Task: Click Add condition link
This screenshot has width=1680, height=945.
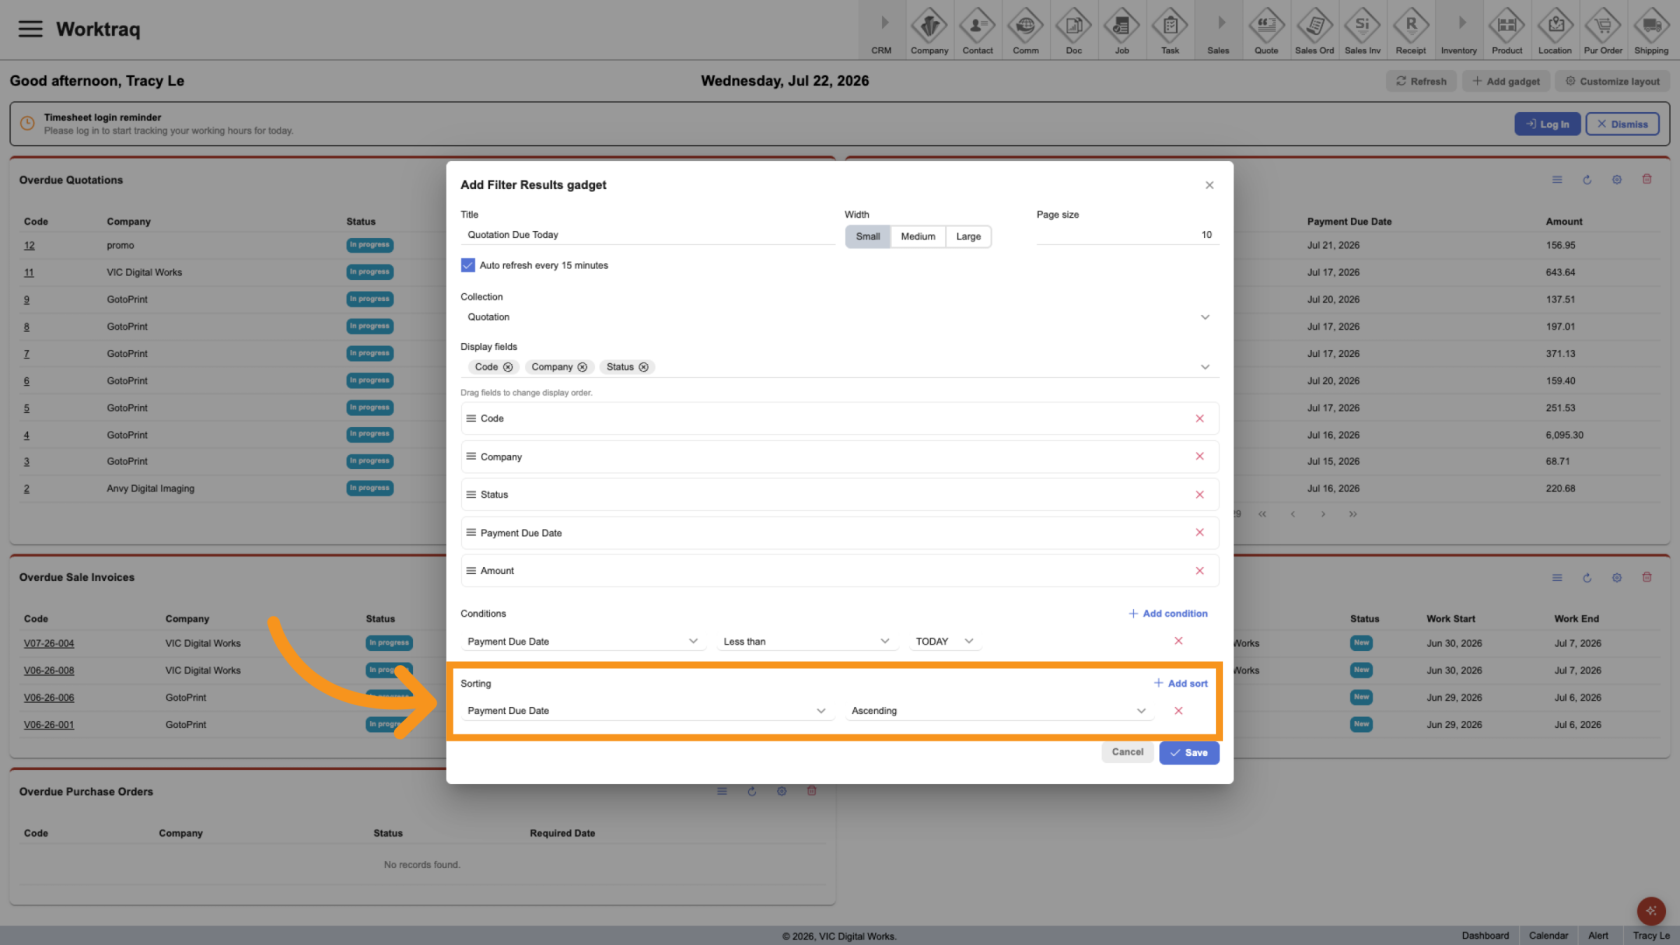Action: pyautogui.click(x=1168, y=614)
